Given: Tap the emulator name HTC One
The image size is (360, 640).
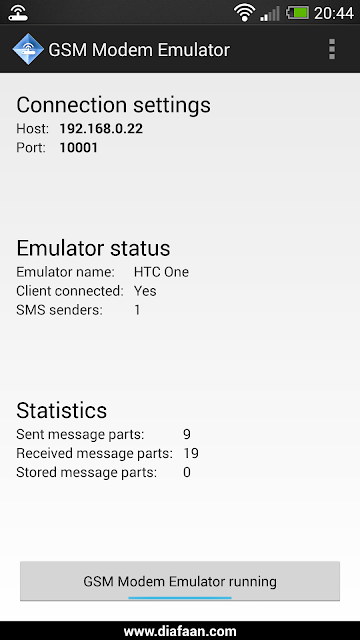Looking at the screenshot, I should (x=161, y=272).
